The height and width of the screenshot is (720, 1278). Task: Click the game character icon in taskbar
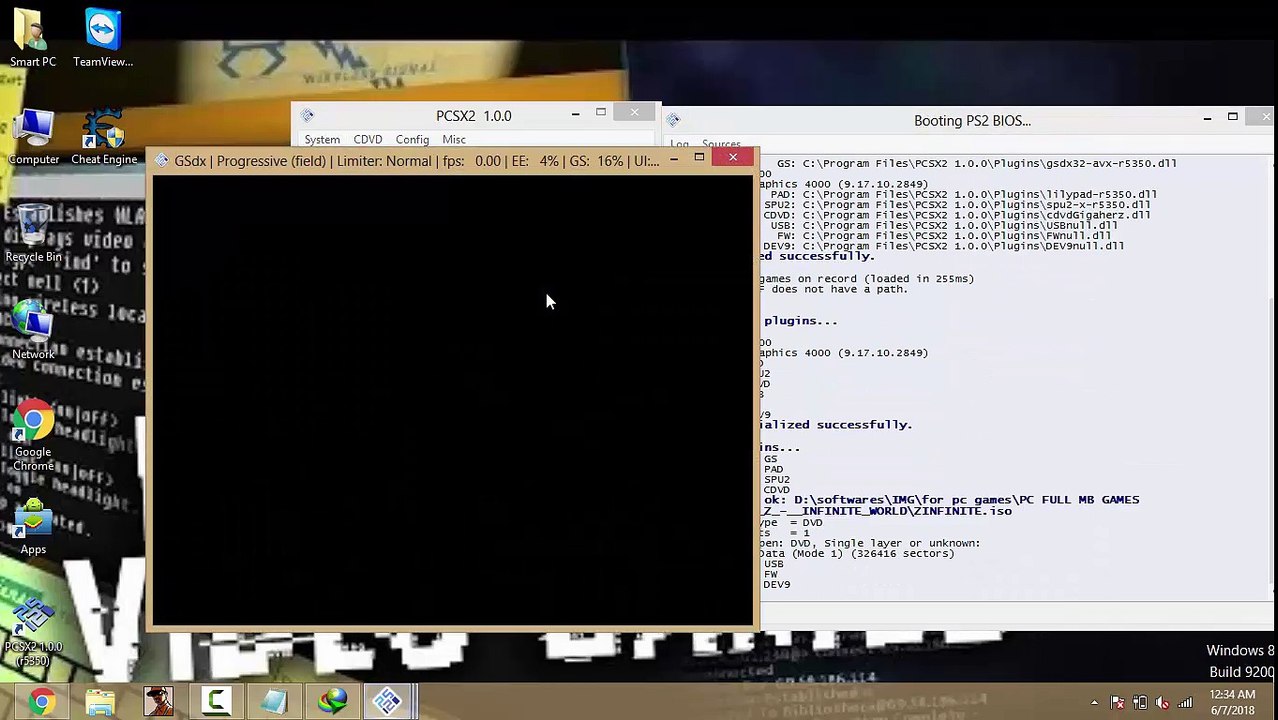coord(158,702)
